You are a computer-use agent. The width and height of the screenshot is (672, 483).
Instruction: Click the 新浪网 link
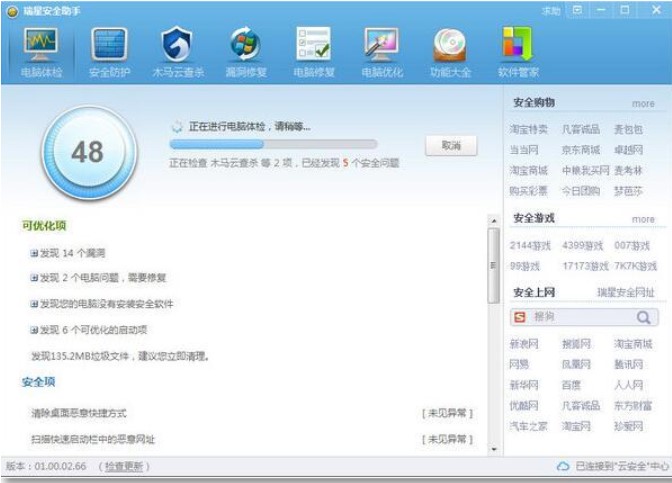tap(524, 344)
